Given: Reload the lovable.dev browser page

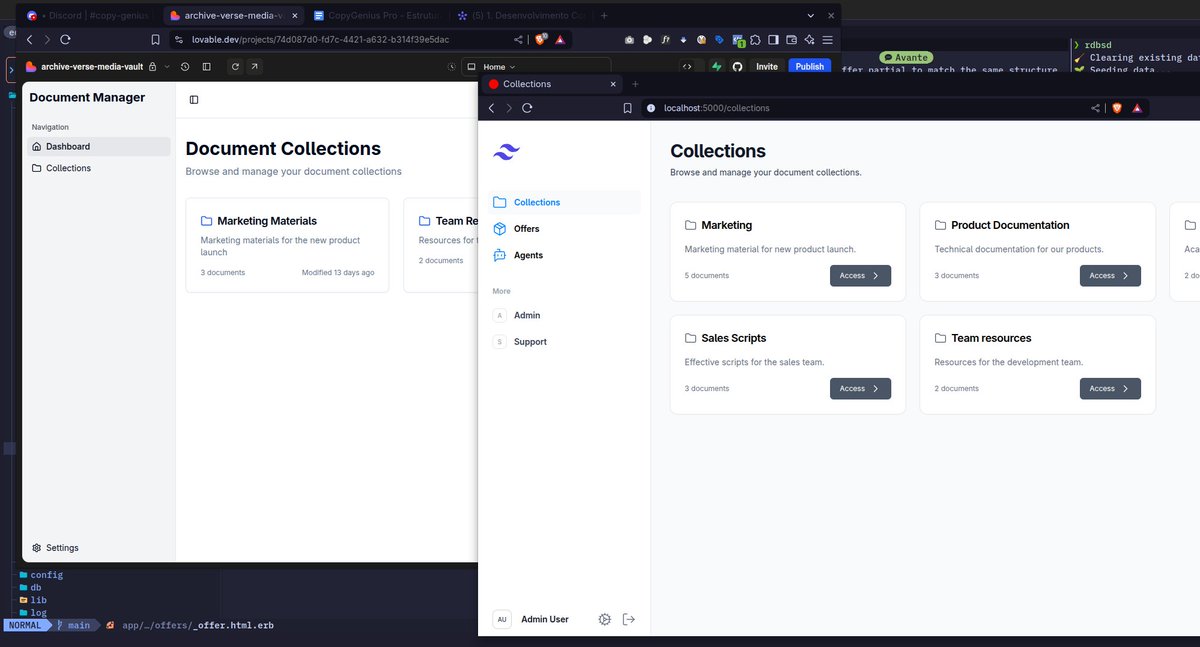Looking at the screenshot, I should tap(65, 39).
